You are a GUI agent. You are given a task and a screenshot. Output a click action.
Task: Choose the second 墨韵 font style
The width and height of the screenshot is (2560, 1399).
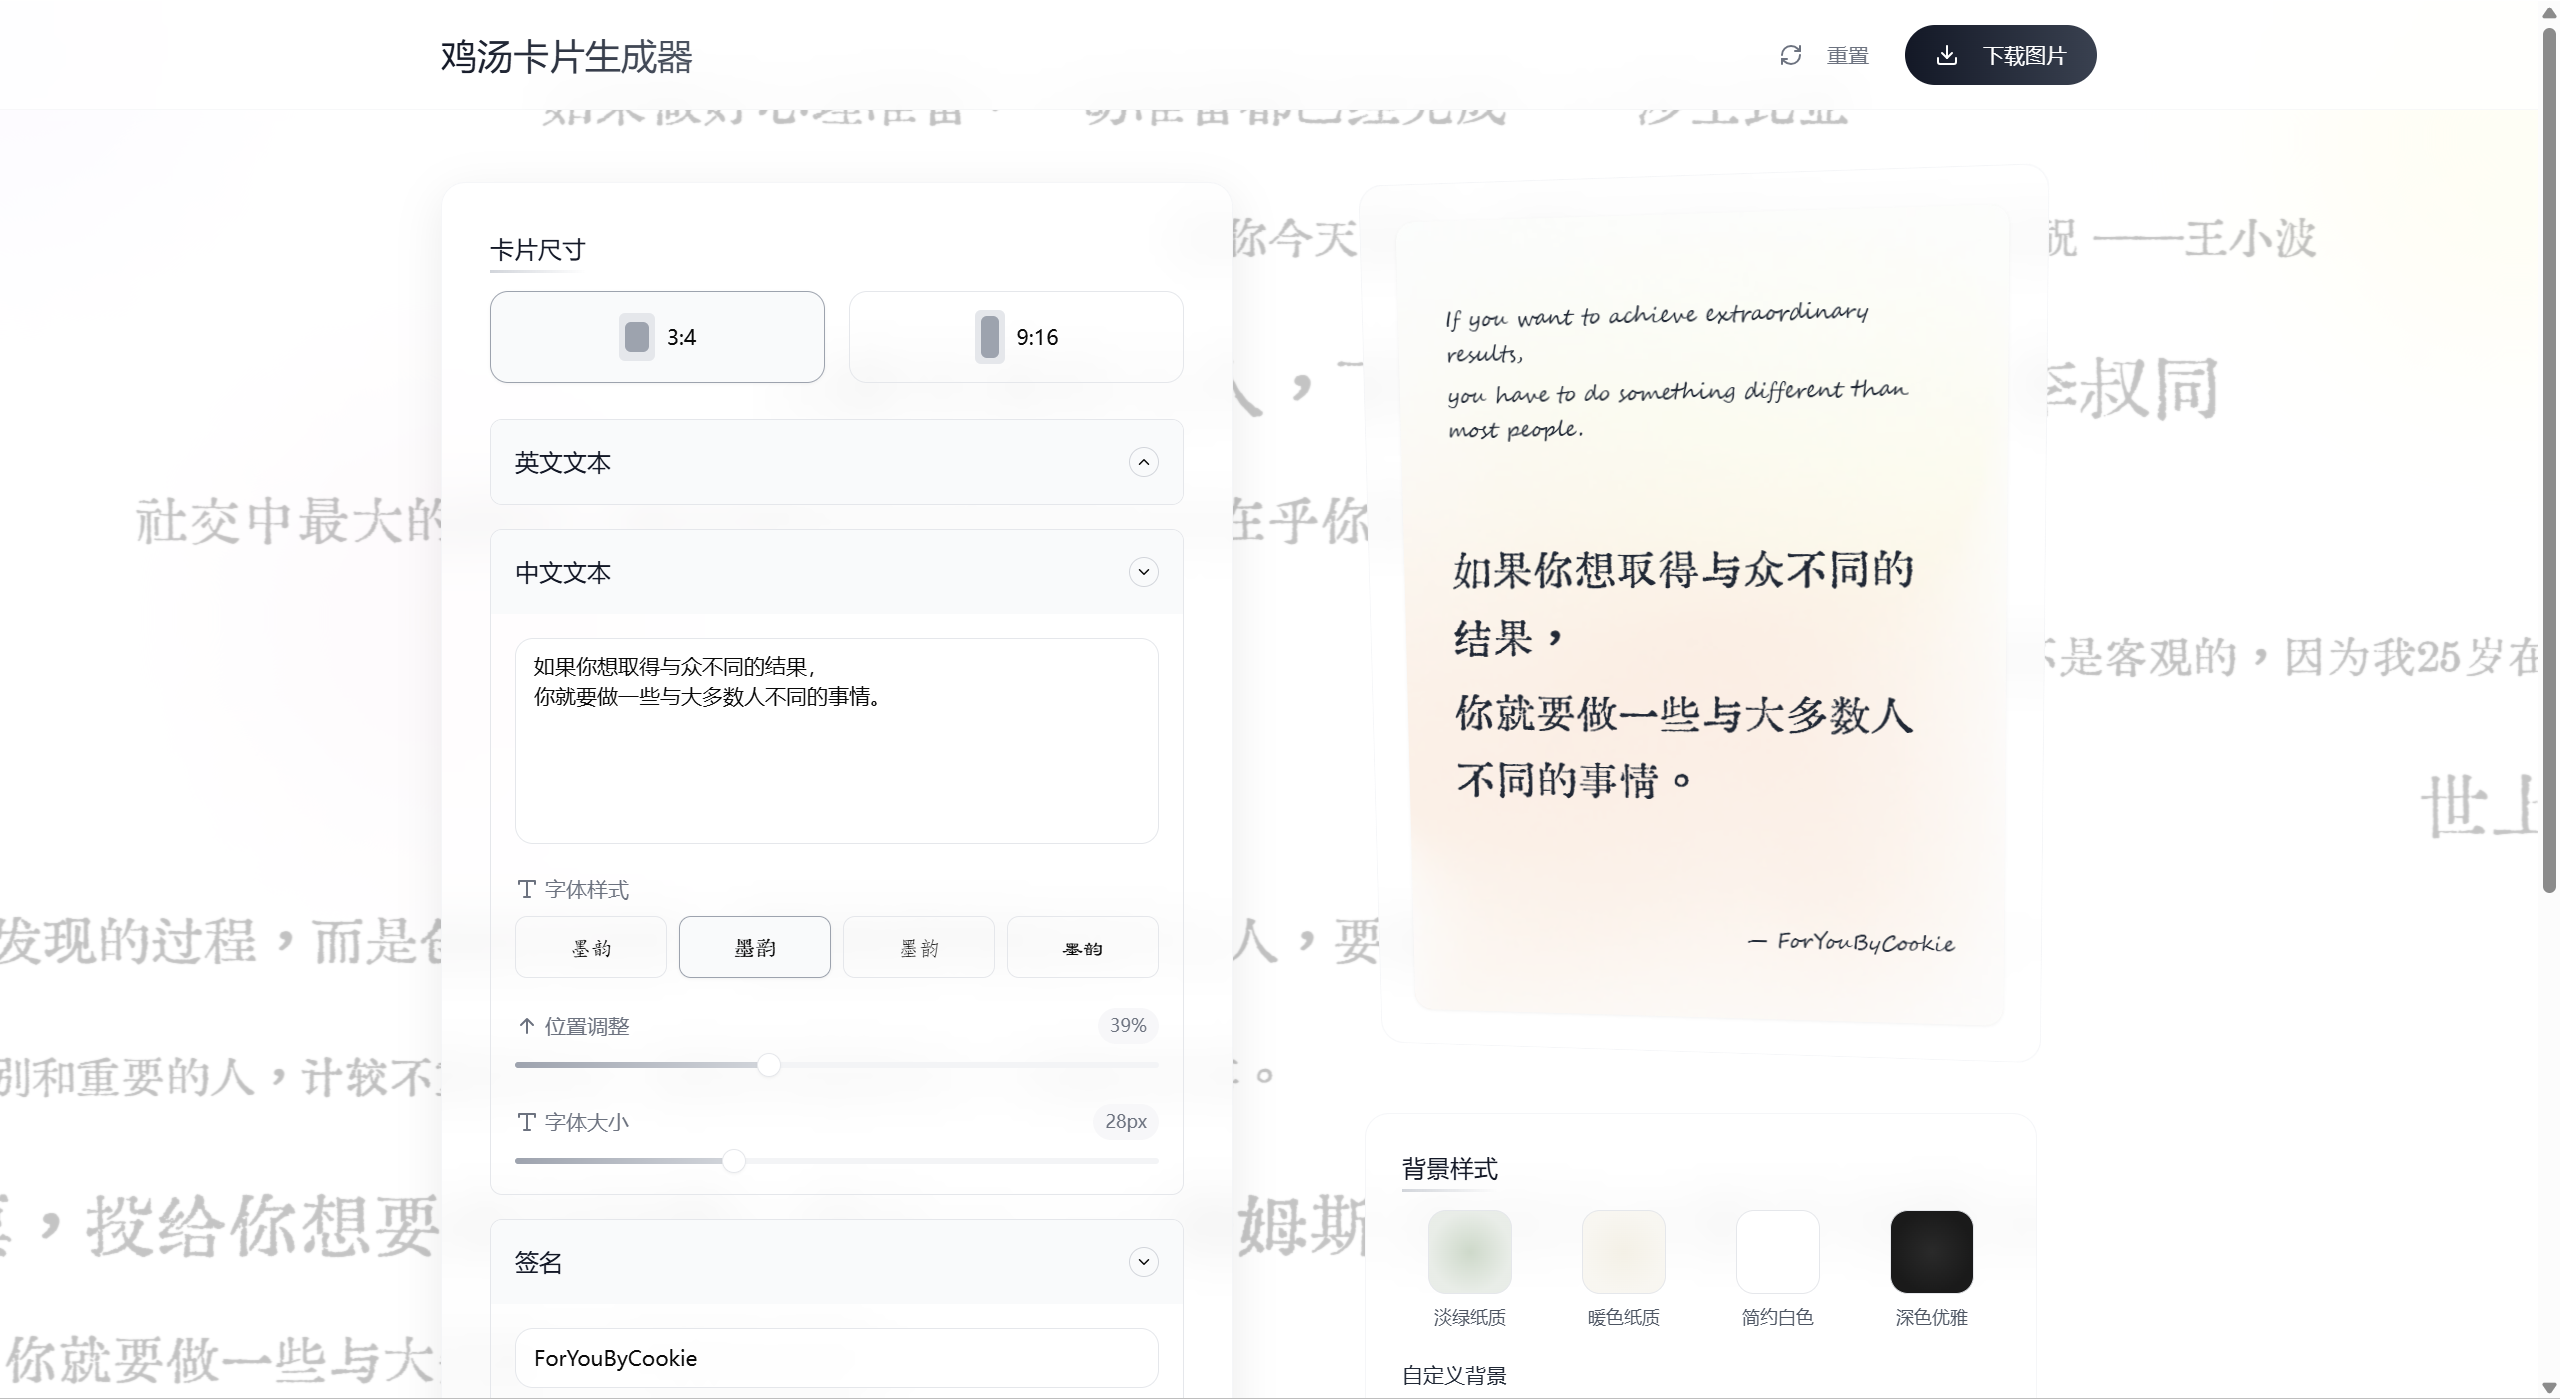click(754, 947)
